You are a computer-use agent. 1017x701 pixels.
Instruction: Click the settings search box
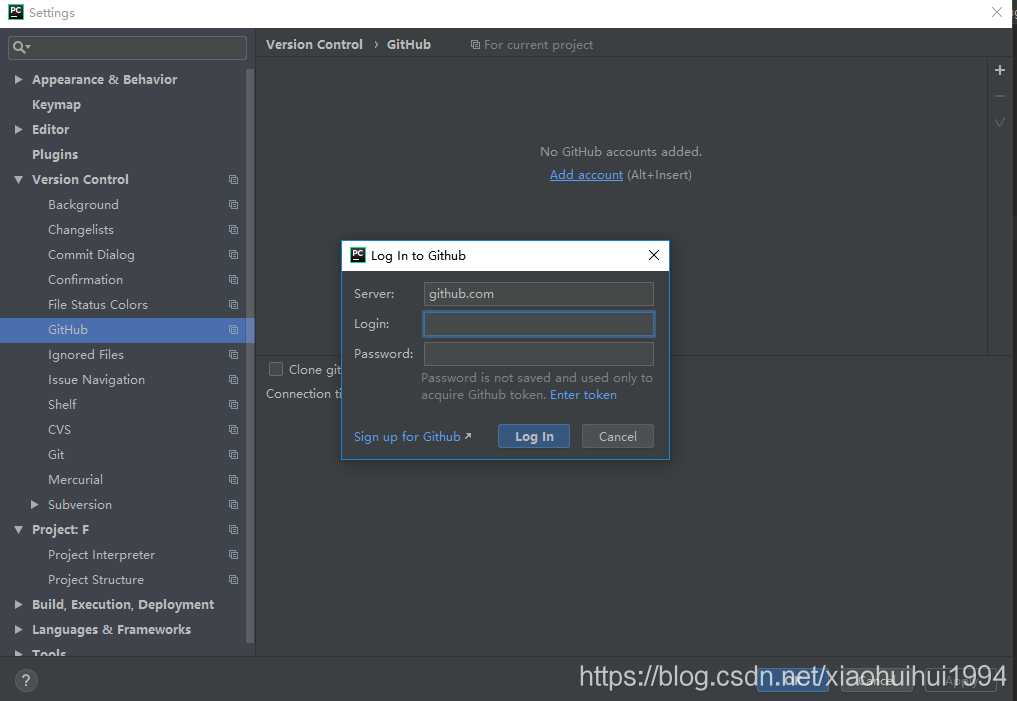127,47
